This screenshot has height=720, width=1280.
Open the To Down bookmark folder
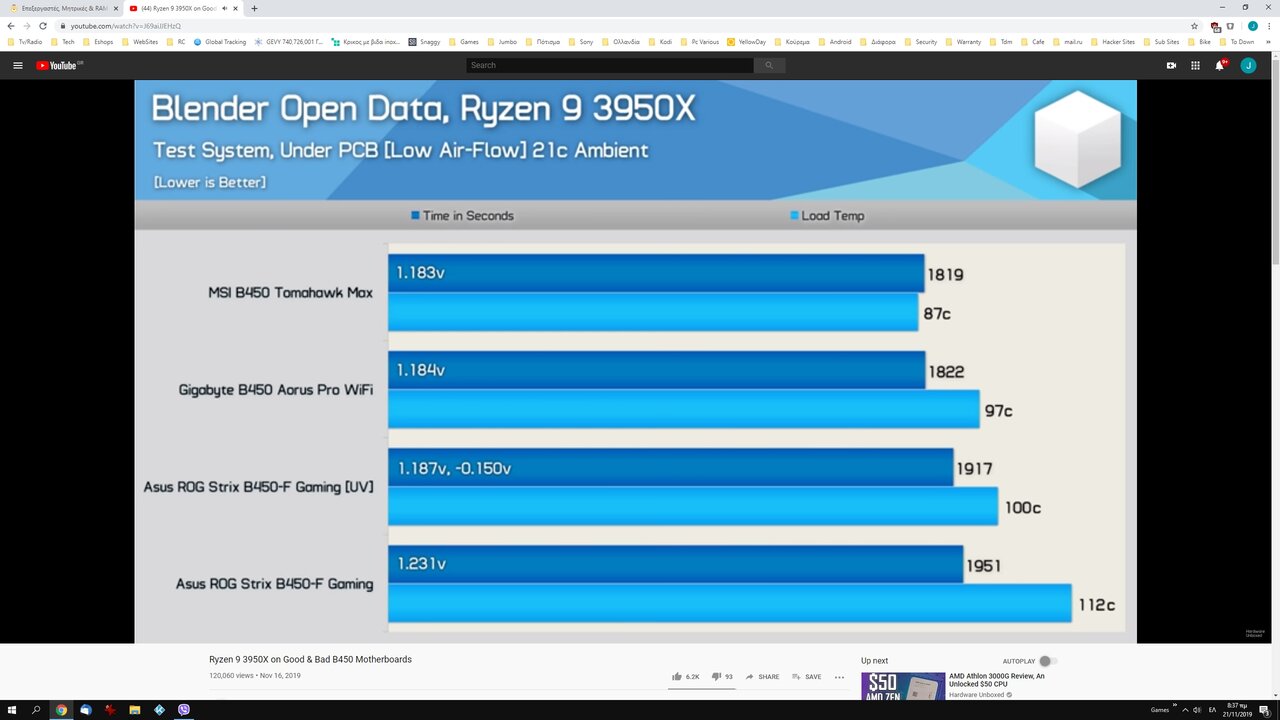pyautogui.click(x=1236, y=42)
